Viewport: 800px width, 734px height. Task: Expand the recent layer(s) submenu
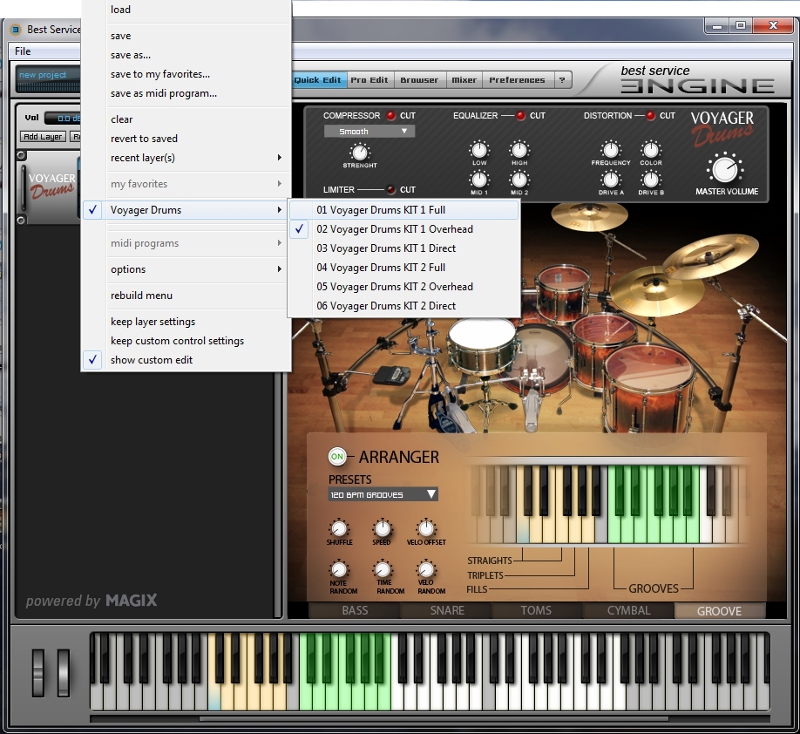tap(186, 158)
